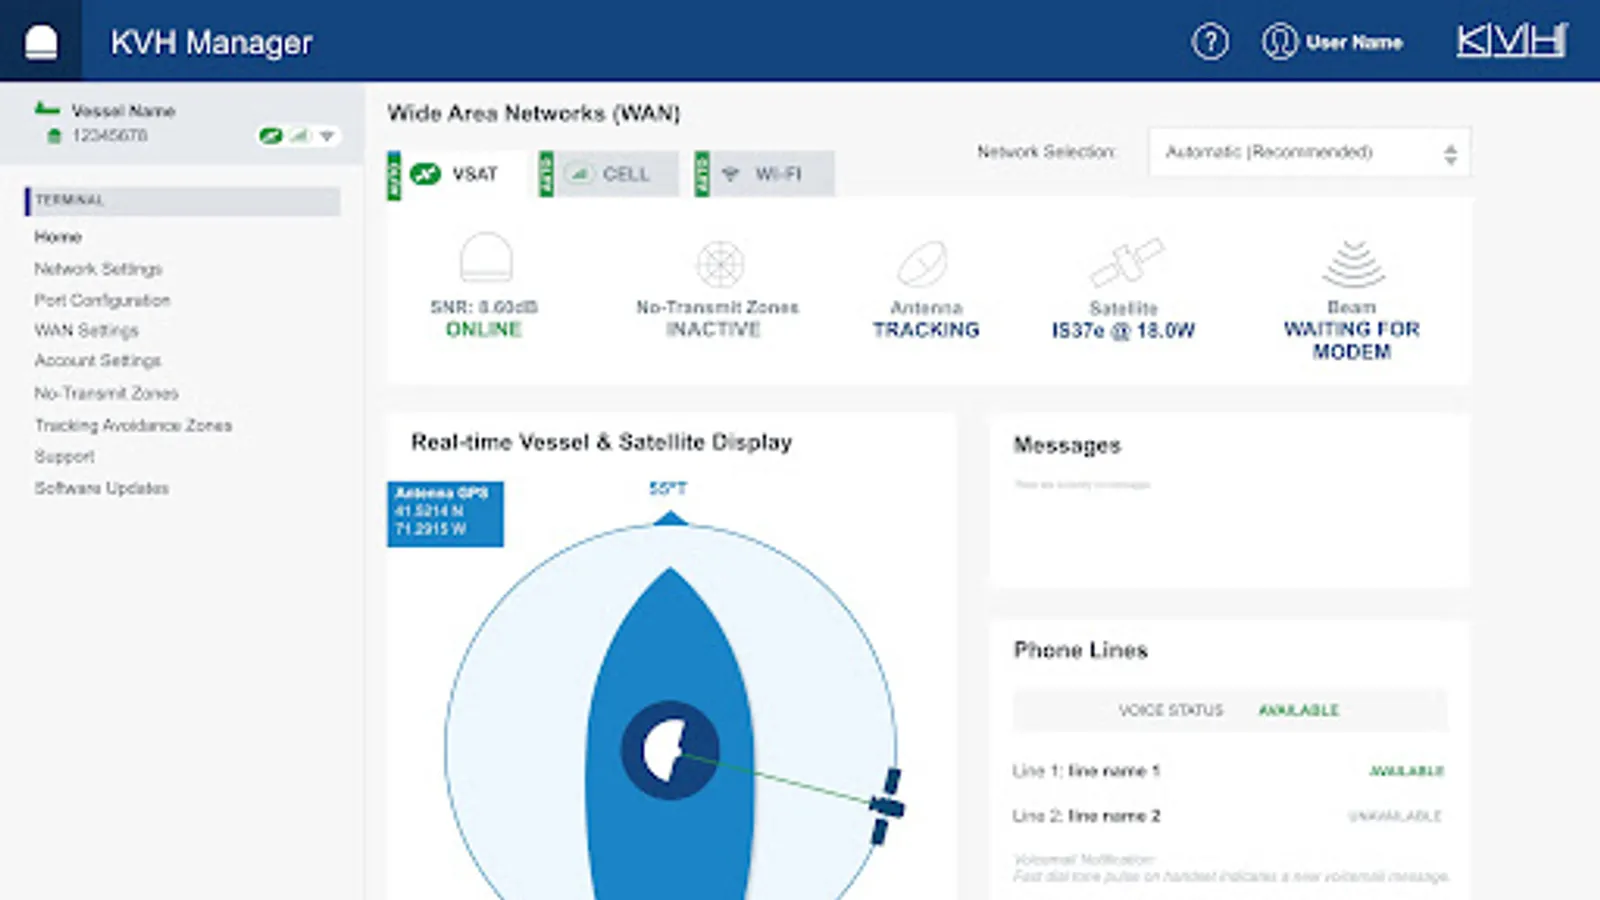Click the green vessel icon beside Vessel Name
The image size is (1600, 900).
pos(46,109)
